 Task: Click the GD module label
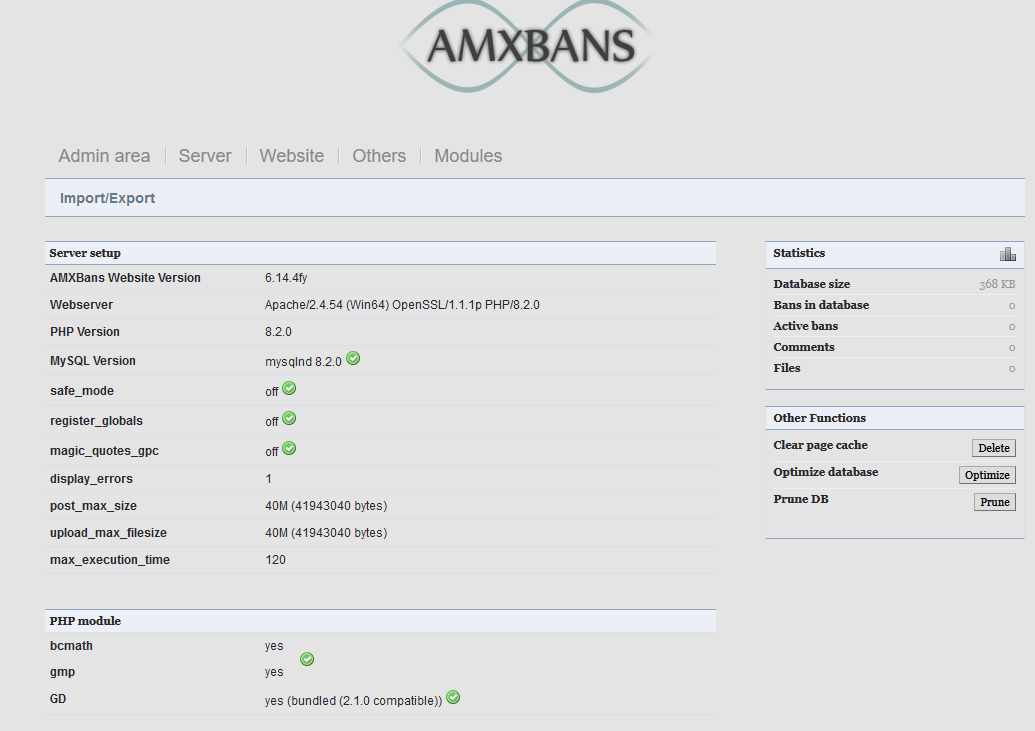point(57,699)
